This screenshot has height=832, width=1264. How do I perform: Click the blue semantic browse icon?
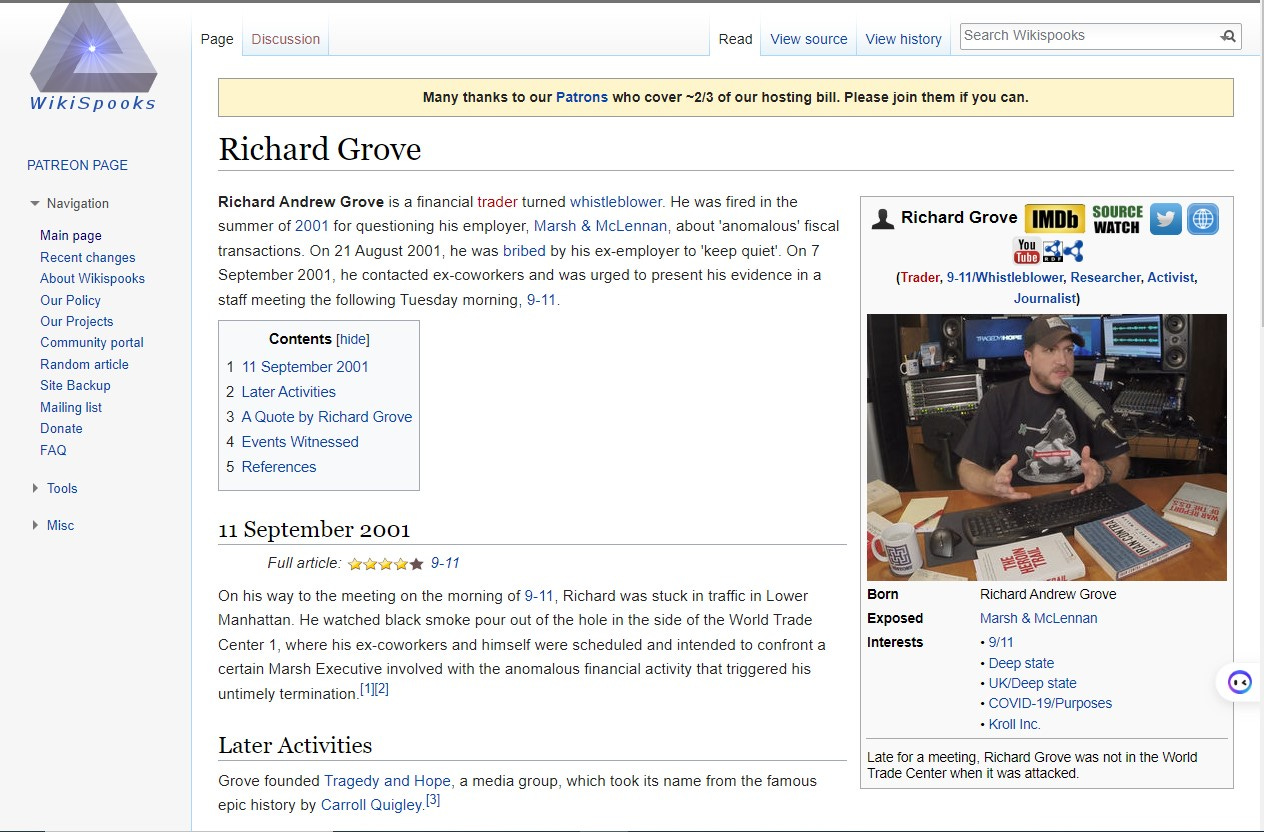point(1074,250)
